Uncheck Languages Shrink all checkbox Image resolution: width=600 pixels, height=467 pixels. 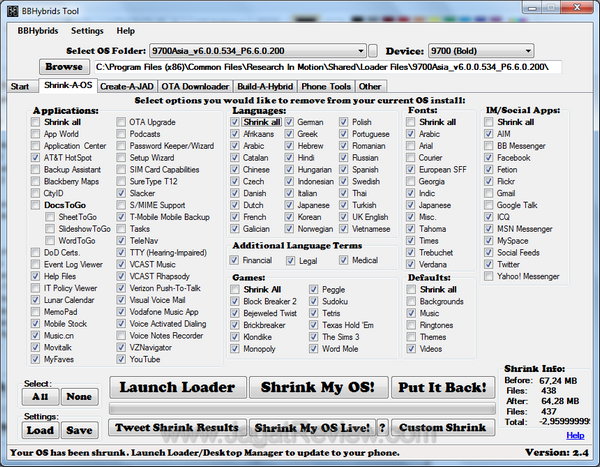coord(235,122)
